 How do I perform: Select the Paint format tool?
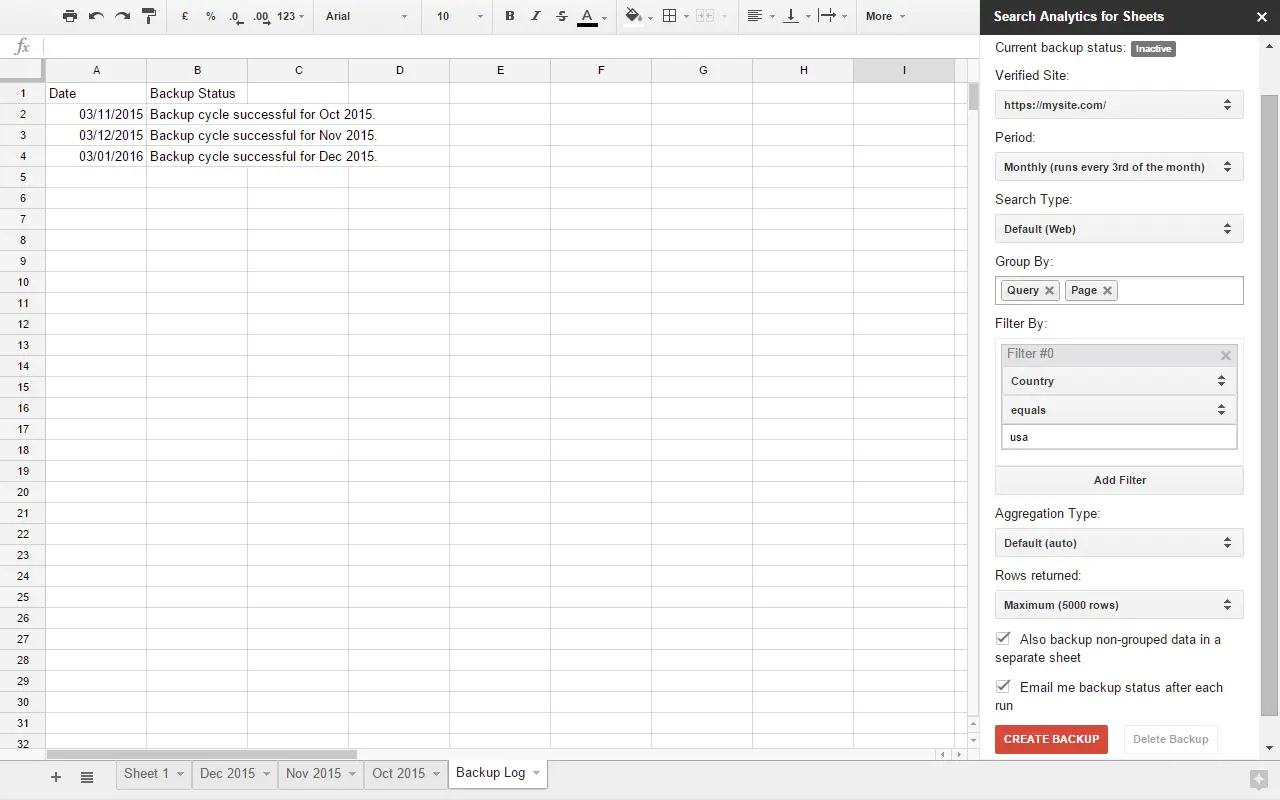point(149,16)
